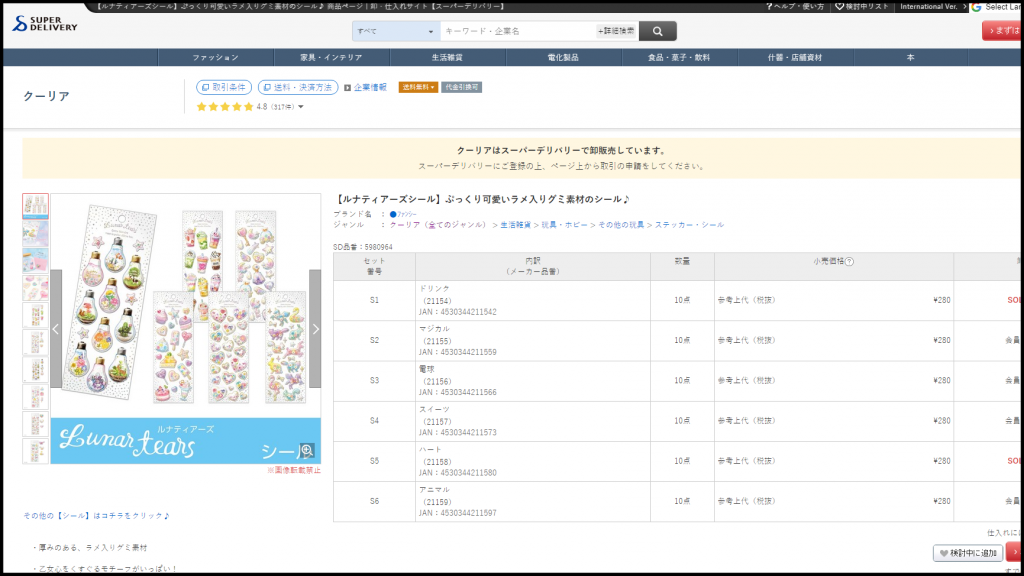The width and height of the screenshot is (1024, 576).
Task: Switch to International Ver.
Action: (933, 7)
